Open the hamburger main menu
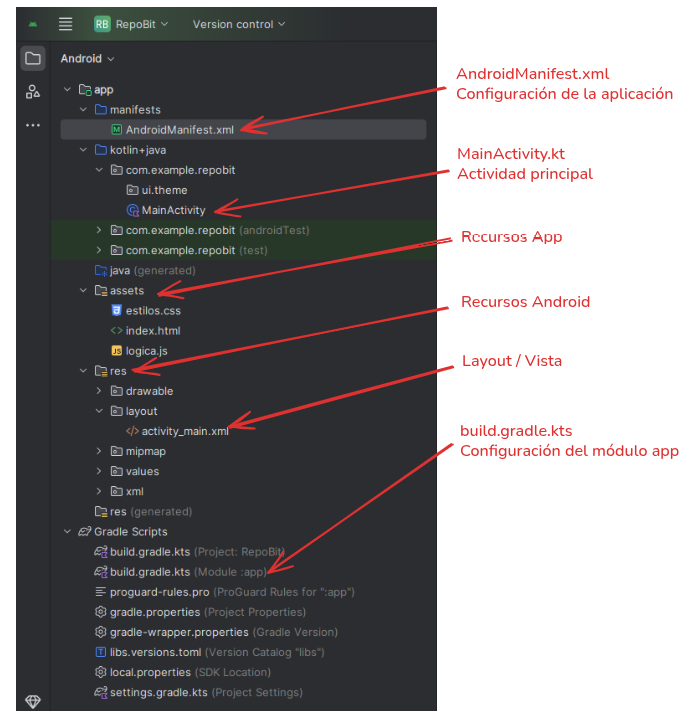Viewport: 698px width, 720px height. tap(66, 24)
